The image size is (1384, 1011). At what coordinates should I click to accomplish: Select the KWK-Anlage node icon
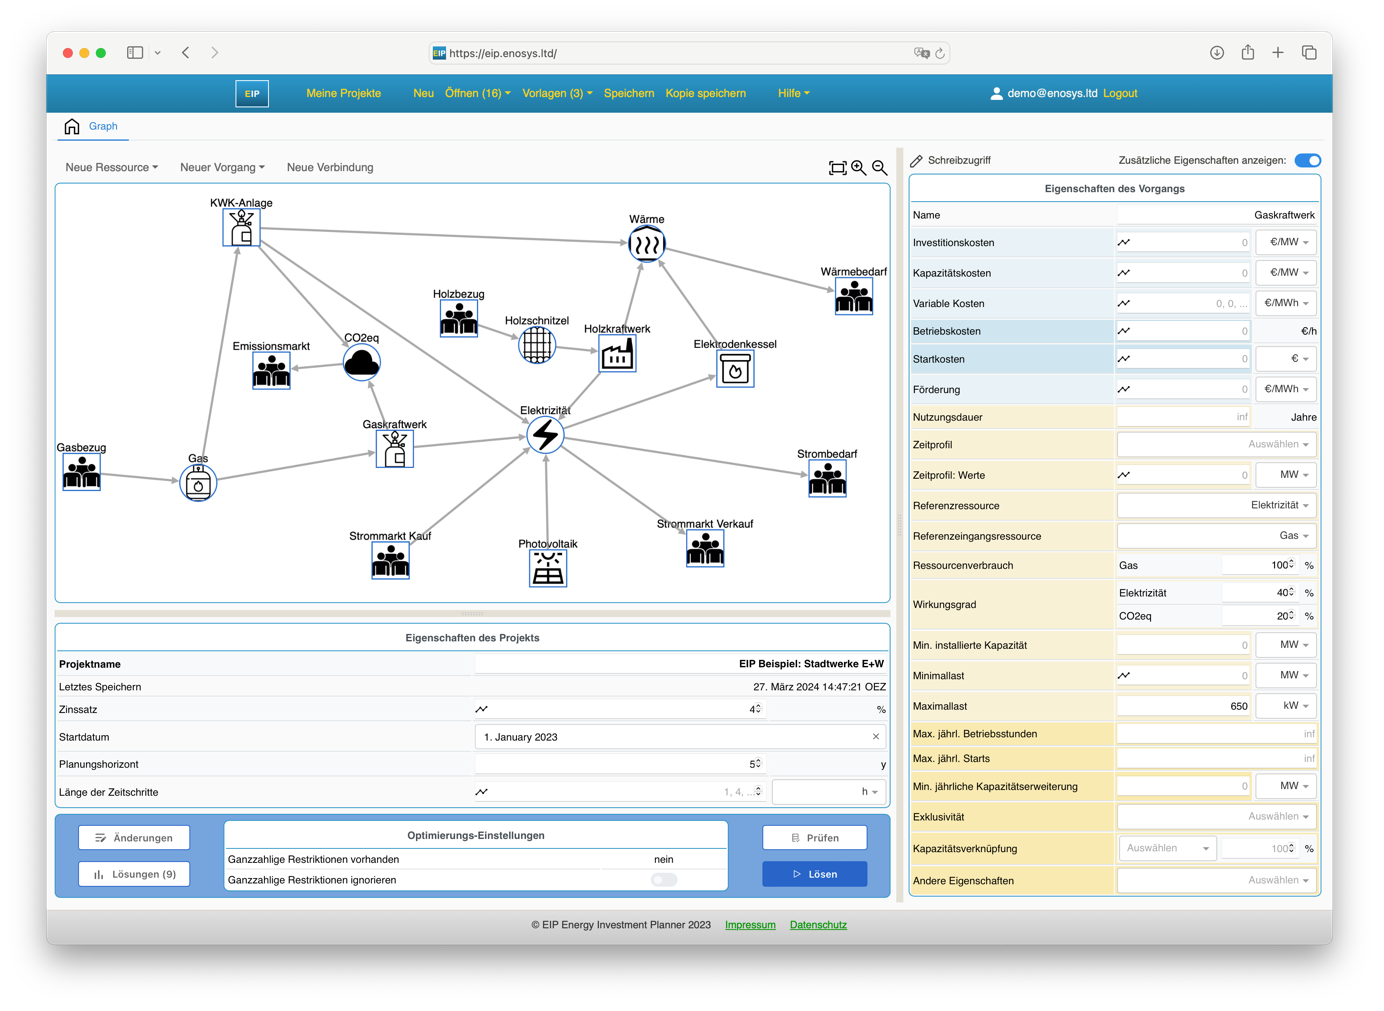click(241, 228)
